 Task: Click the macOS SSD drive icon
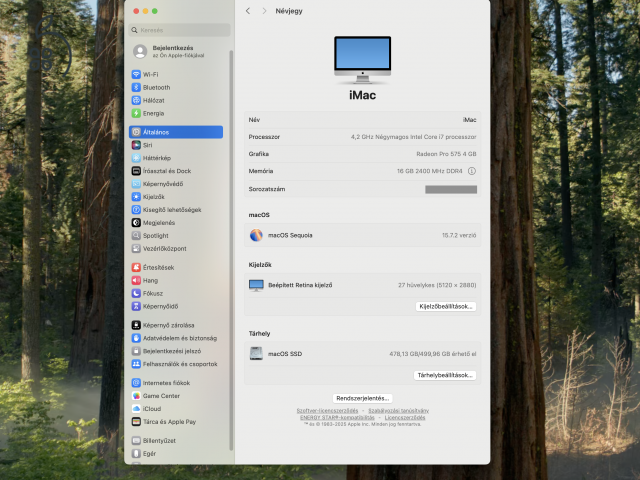[x=256, y=353]
